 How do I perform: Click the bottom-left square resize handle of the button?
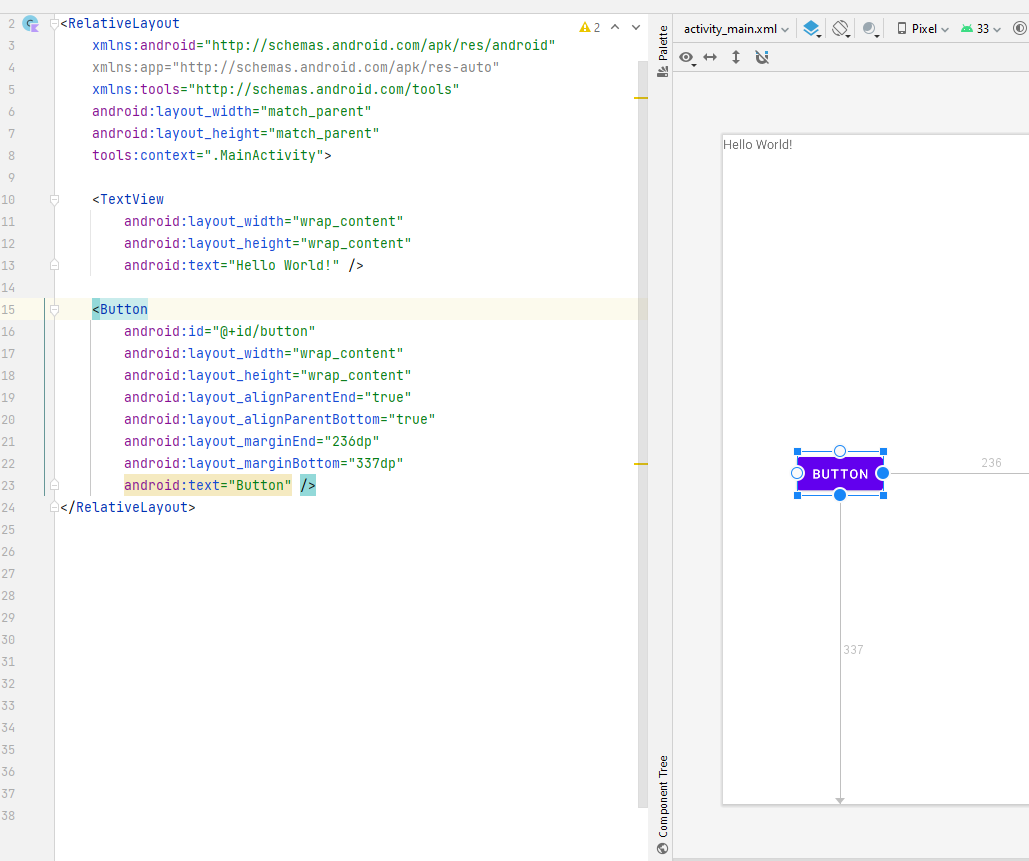tap(797, 495)
